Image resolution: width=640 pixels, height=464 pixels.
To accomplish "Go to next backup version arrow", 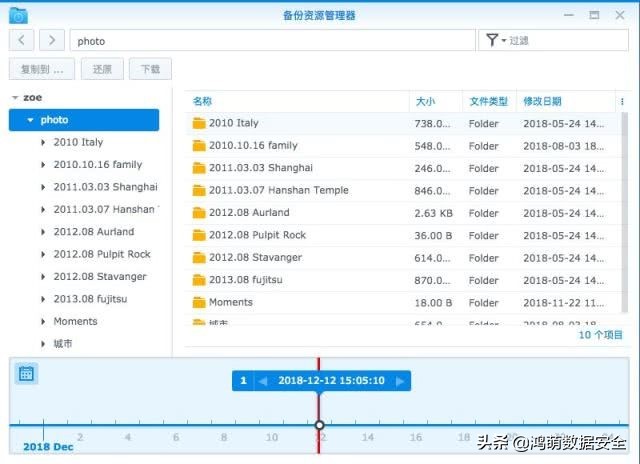I will click(400, 381).
